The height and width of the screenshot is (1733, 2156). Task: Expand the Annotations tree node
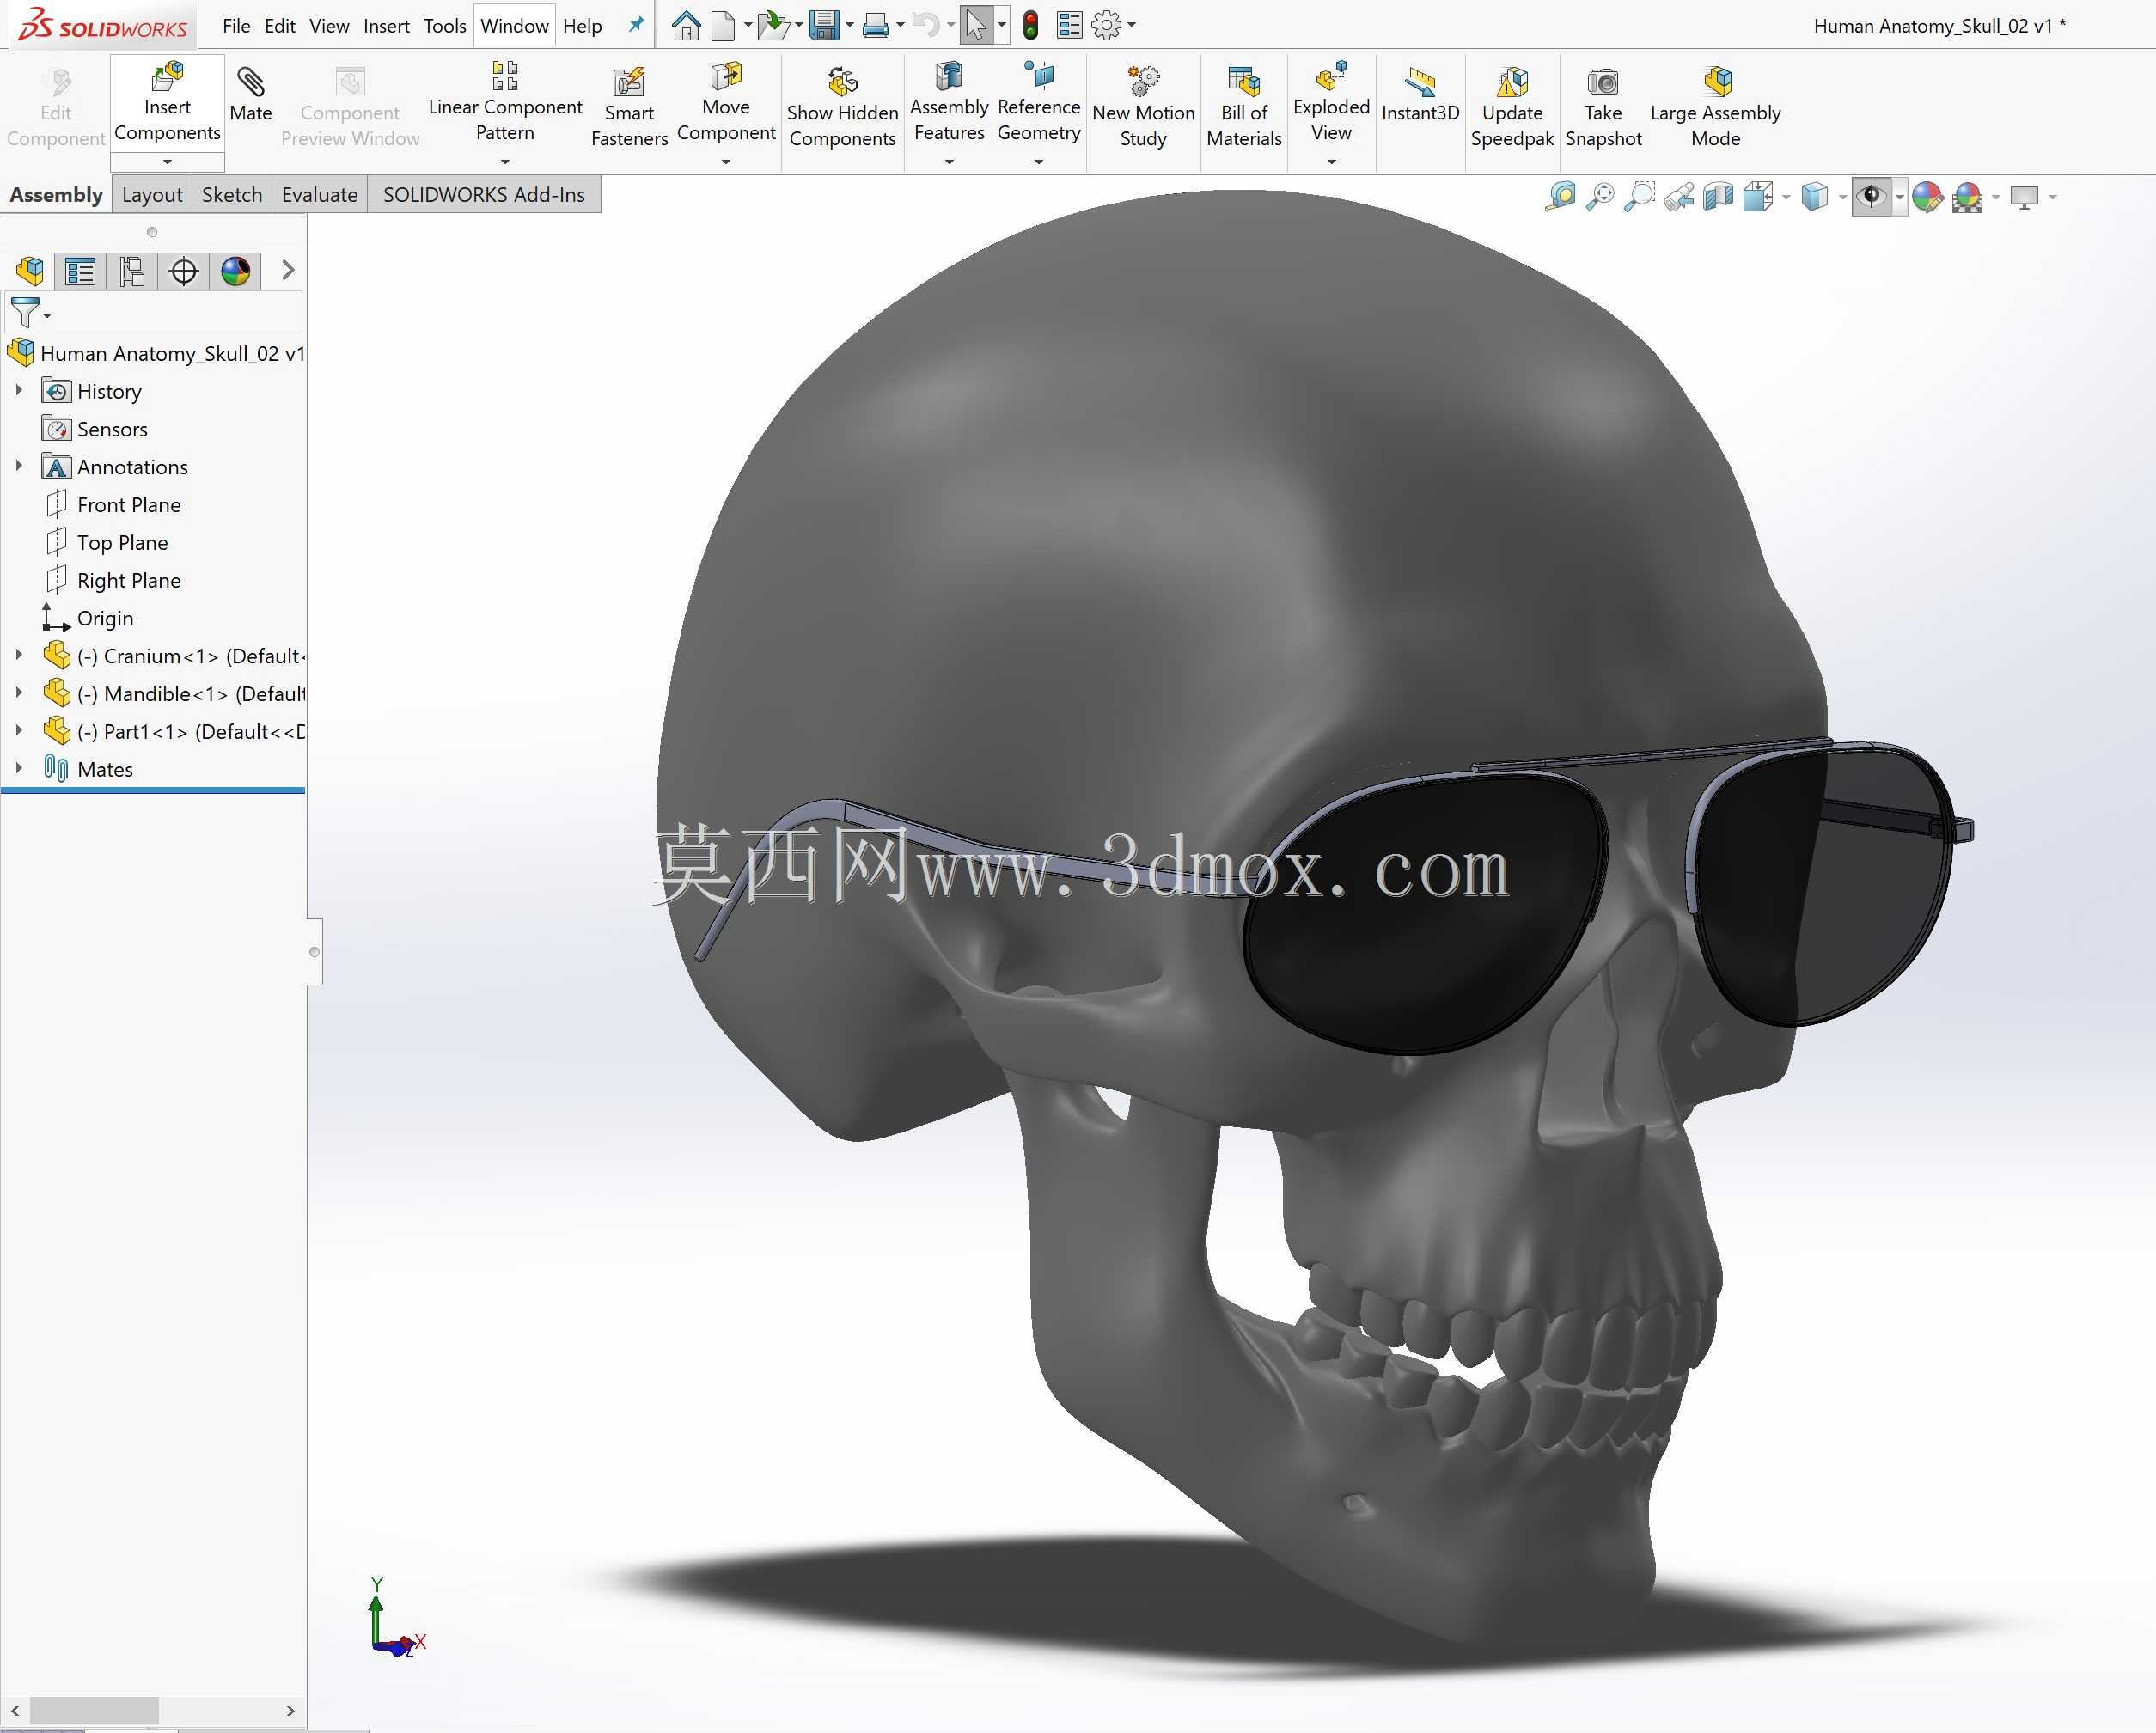coord(19,466)
